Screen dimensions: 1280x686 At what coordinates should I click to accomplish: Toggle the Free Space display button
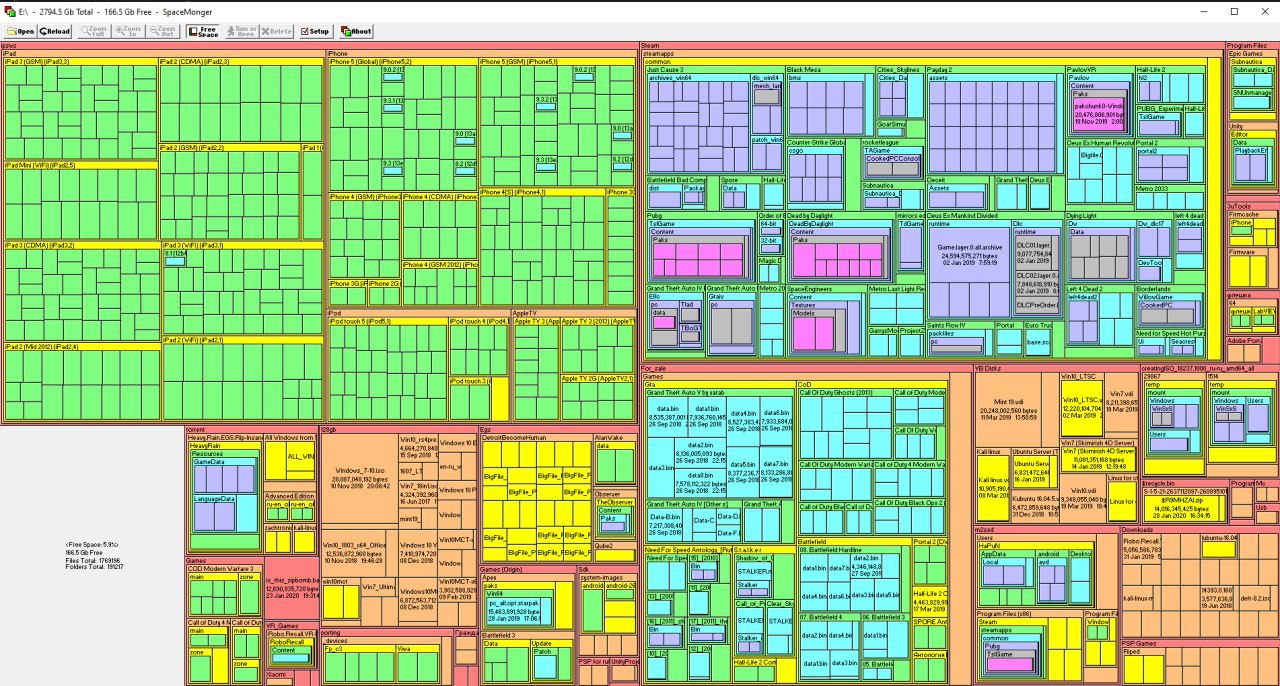click(x=203, y=31)
